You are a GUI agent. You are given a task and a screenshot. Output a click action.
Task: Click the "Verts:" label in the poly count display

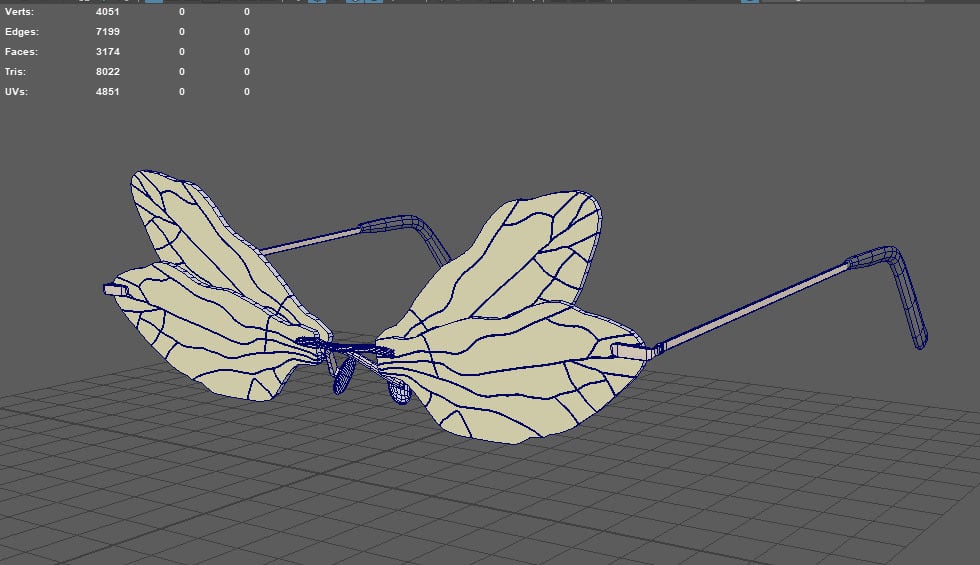[x=19, y=12]
